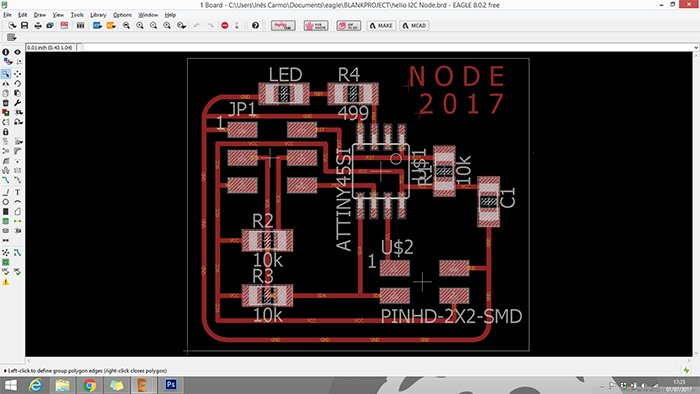700x394 pixels.
Task: Select the Via tool
Action: [x=6, y=221]
